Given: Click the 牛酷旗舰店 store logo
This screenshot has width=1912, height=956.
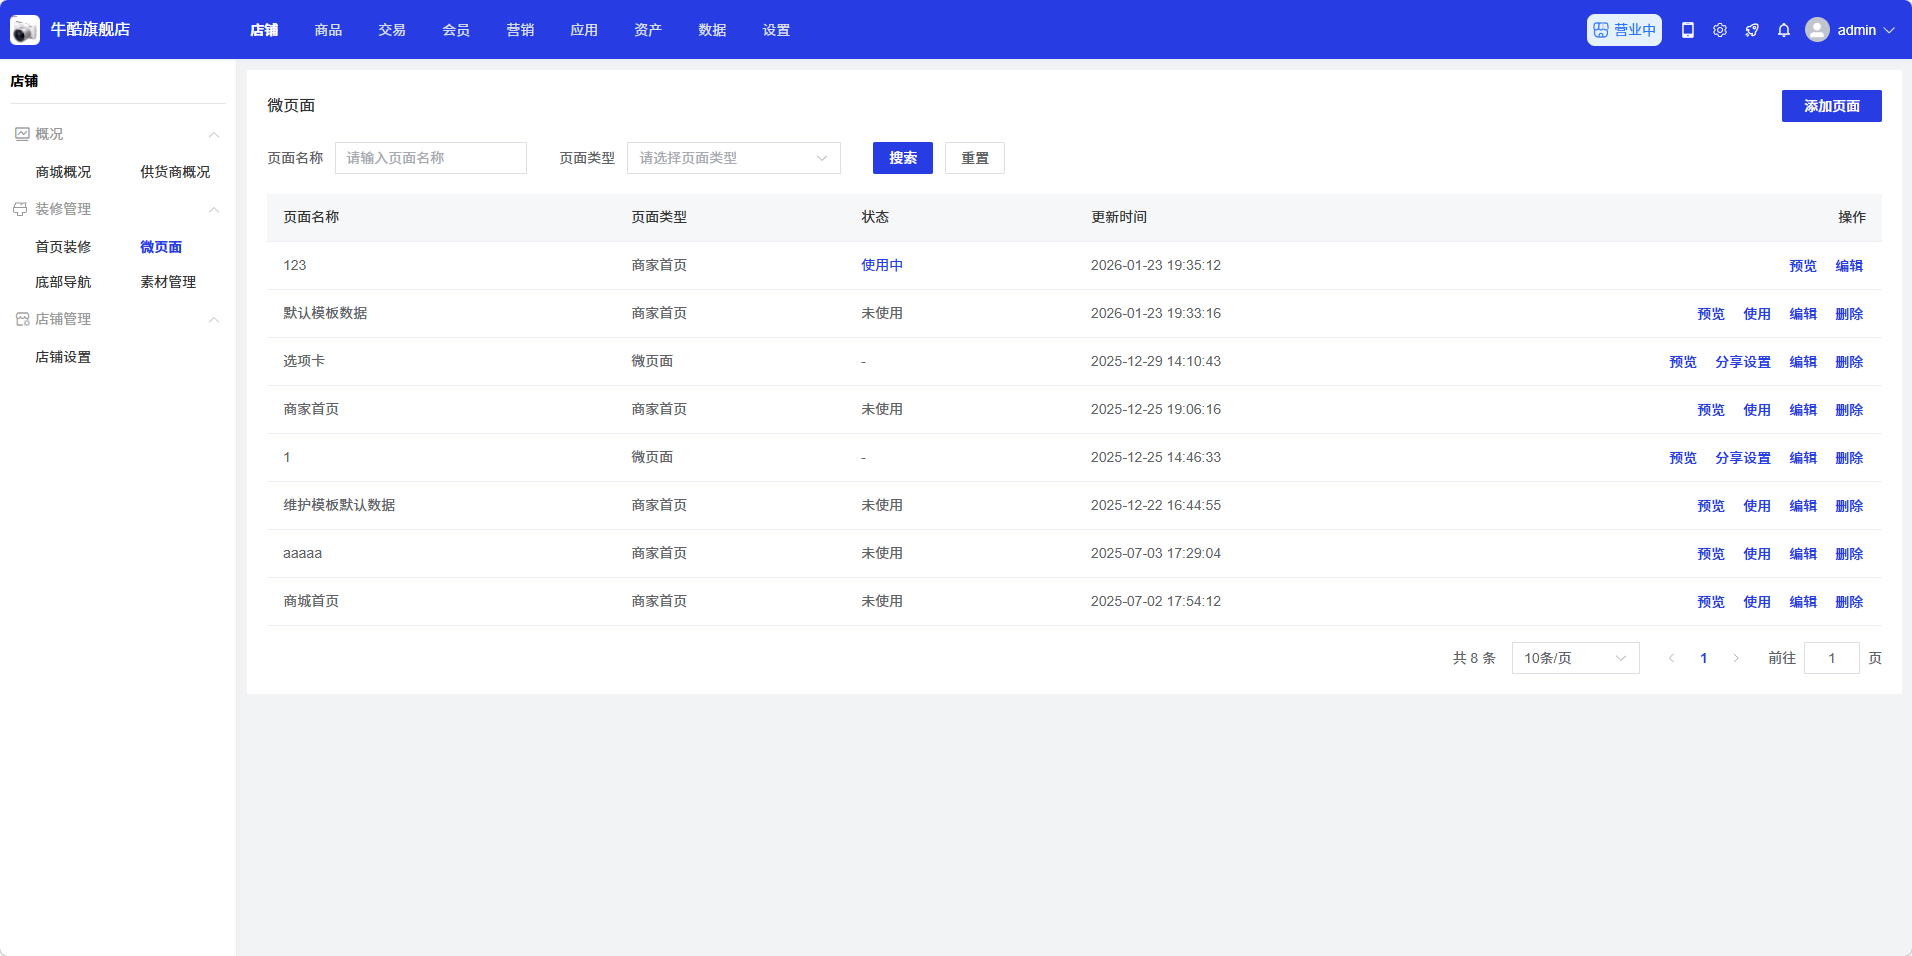Looking at the screenshot, I should pos(25,30).
